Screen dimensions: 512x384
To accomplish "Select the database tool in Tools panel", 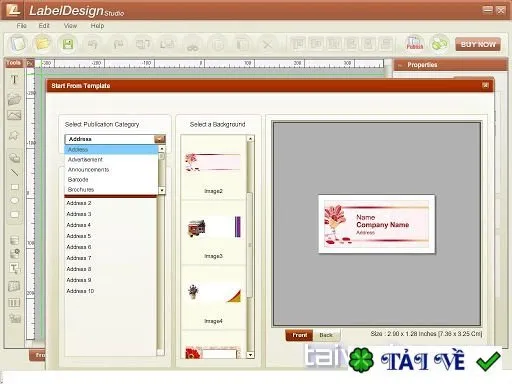I will 14,240.
